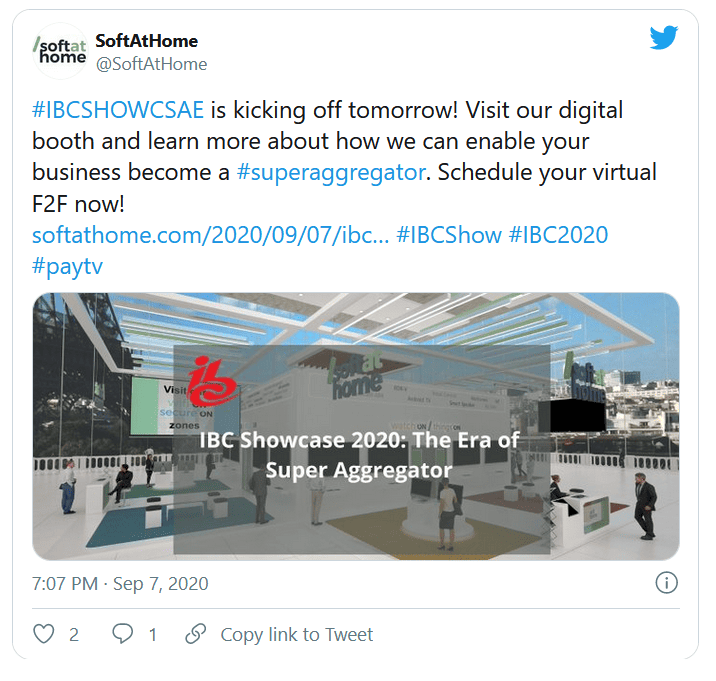Screen dimensions: 716x681
Task: Open the tweet info circle icon
Action: [667, 583]
